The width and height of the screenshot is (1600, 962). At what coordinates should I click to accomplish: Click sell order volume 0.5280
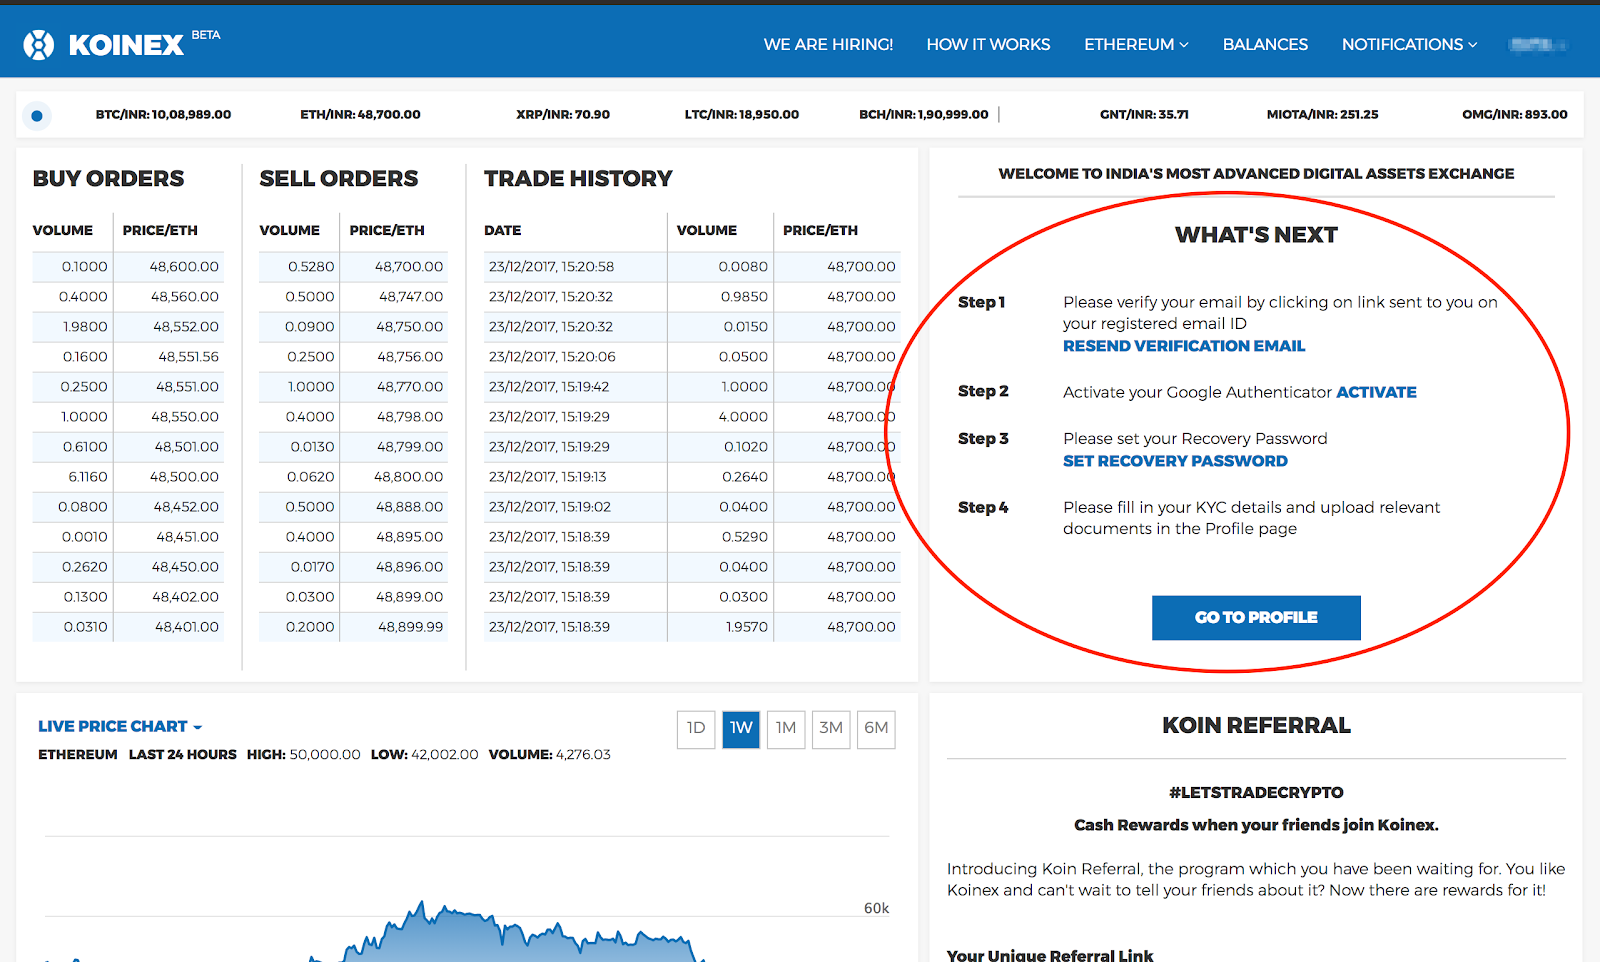pyautogui.click(x=311, y=267)
